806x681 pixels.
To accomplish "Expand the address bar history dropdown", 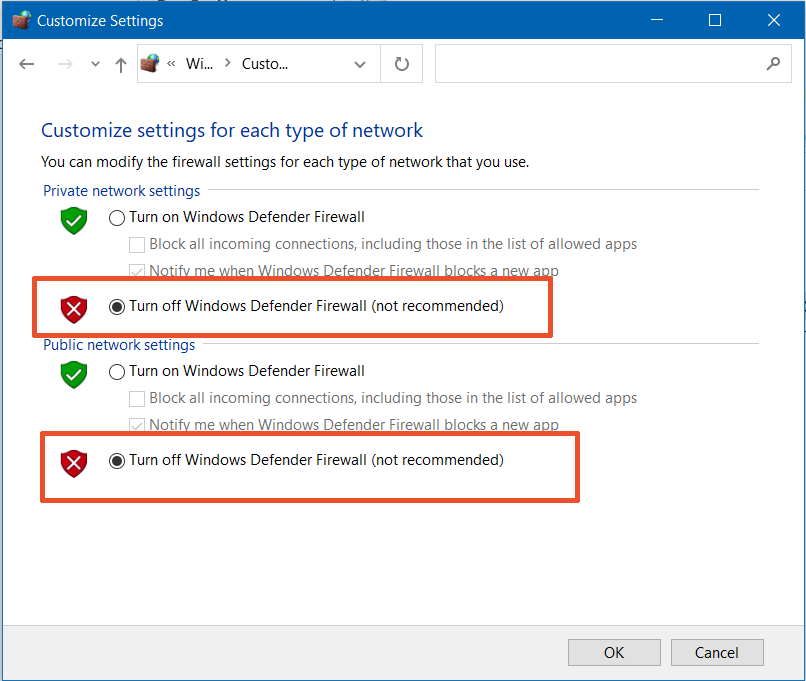I will tap(360, 64).
